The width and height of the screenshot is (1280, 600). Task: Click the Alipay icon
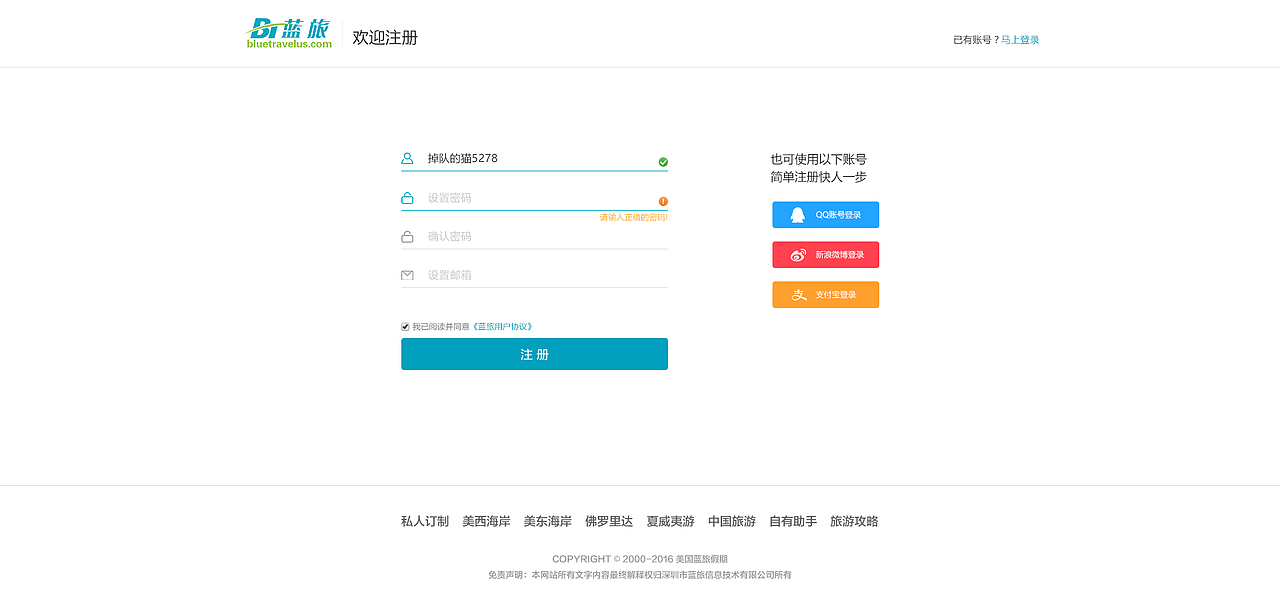click(x=798, y=295)
